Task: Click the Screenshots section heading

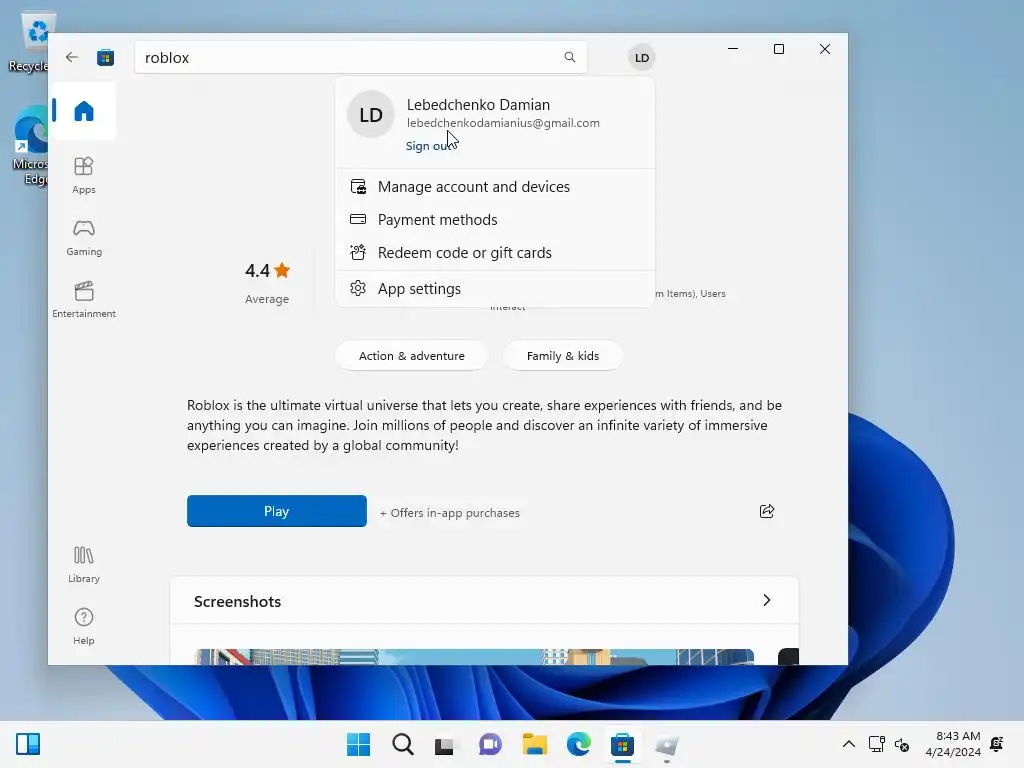Action: (237, 601)
